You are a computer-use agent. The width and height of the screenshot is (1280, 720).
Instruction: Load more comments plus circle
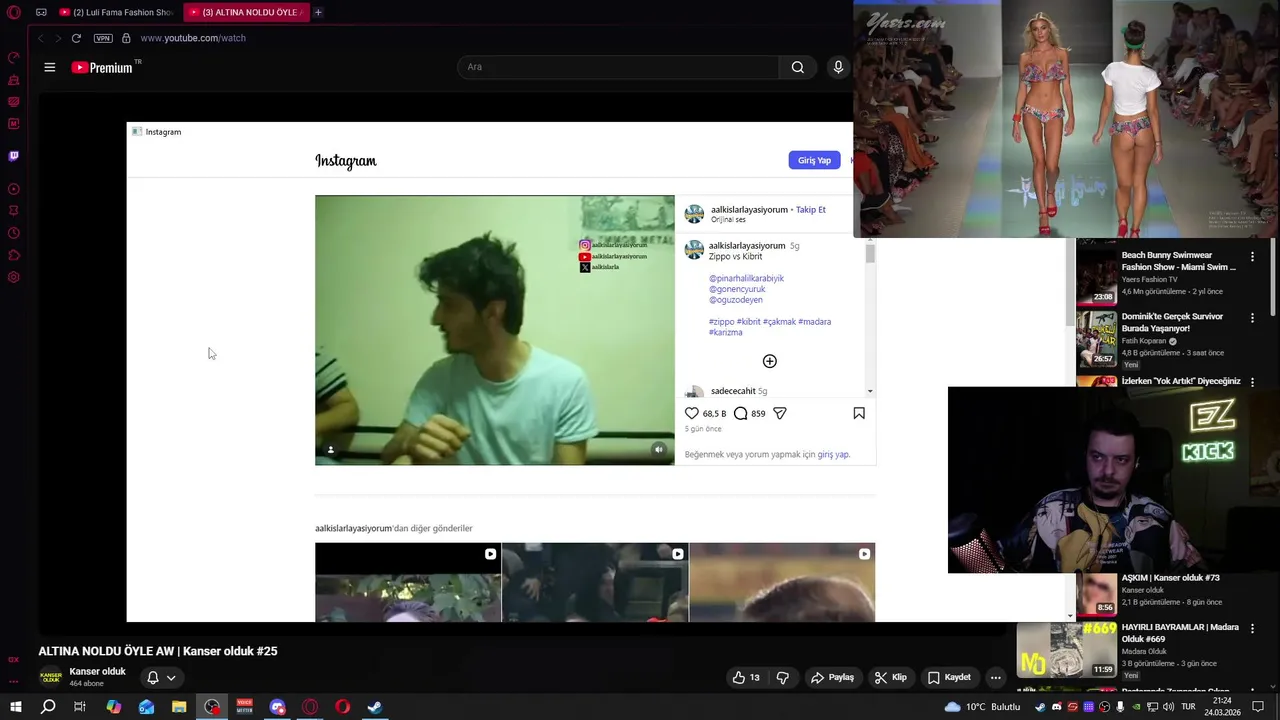(770, 361)
